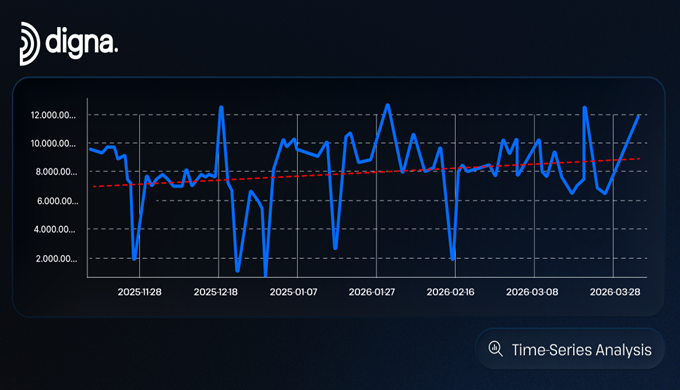Click the Time-Series Analysis button

(569, 349)
